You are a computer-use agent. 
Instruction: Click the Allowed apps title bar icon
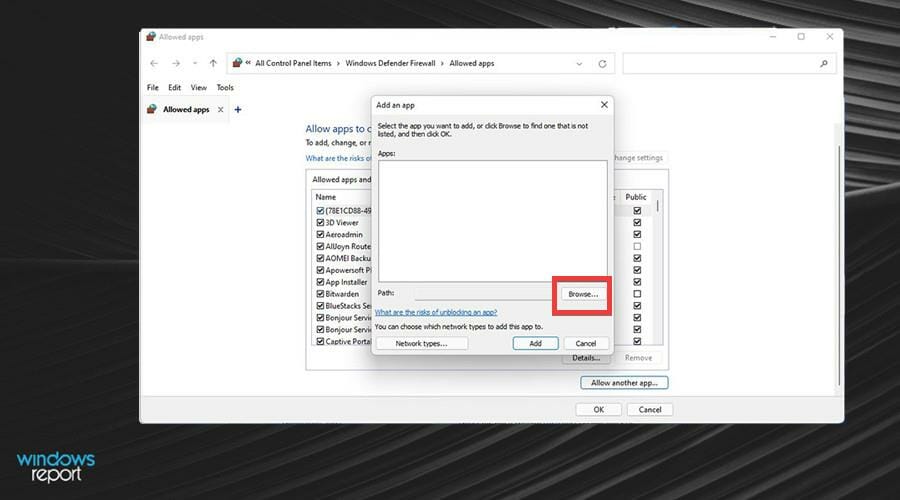151,37
